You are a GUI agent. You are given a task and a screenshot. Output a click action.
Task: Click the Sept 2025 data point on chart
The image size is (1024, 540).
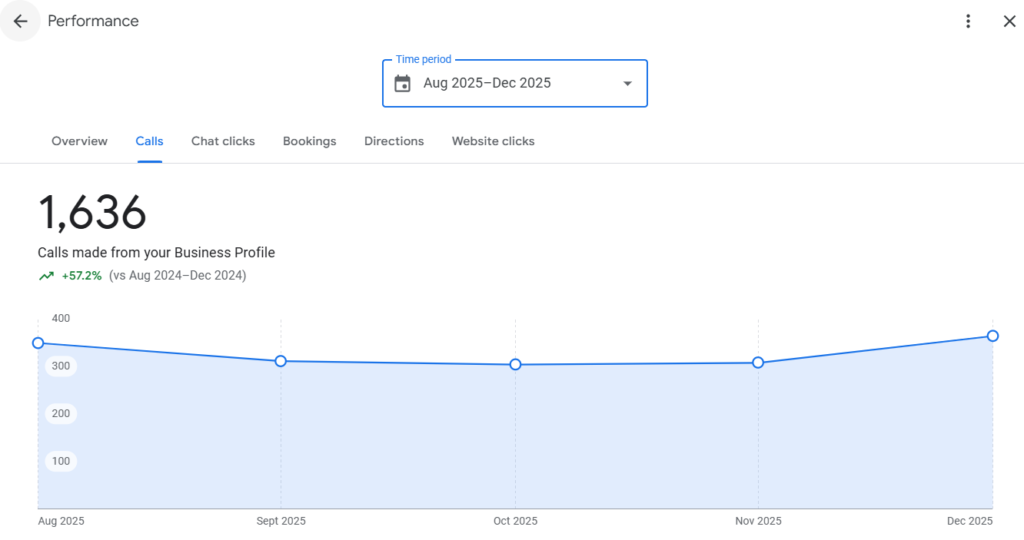coord(281,361)
